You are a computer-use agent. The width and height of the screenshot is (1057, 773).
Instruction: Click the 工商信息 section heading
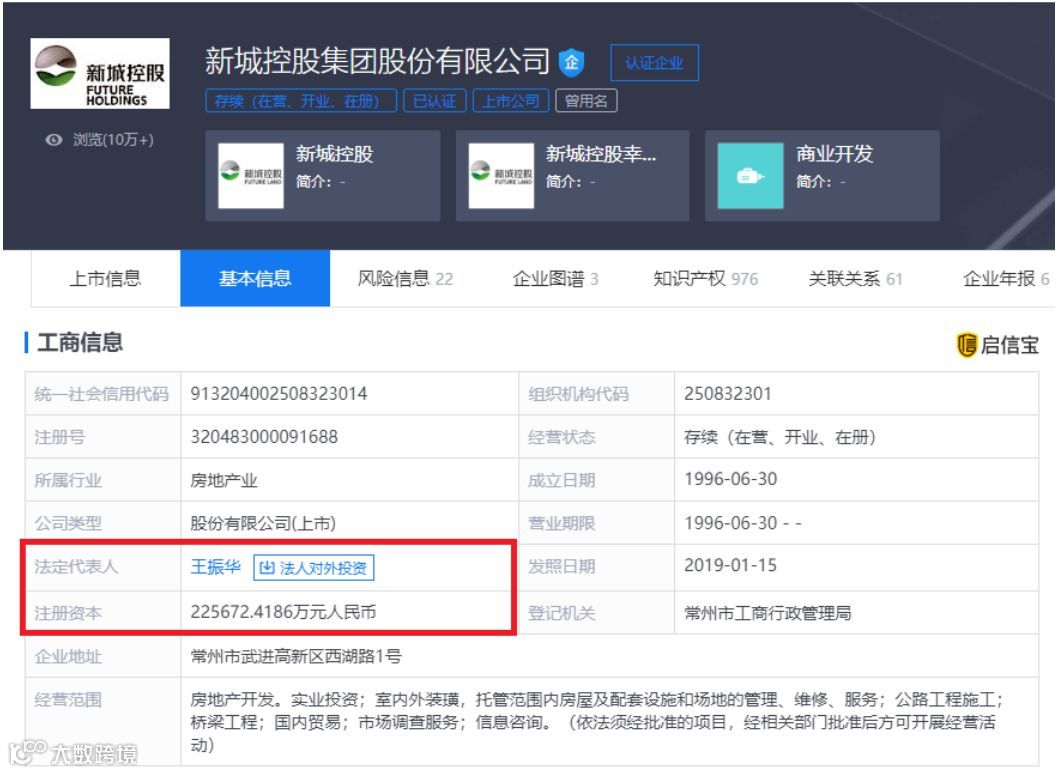pos(80,342)
